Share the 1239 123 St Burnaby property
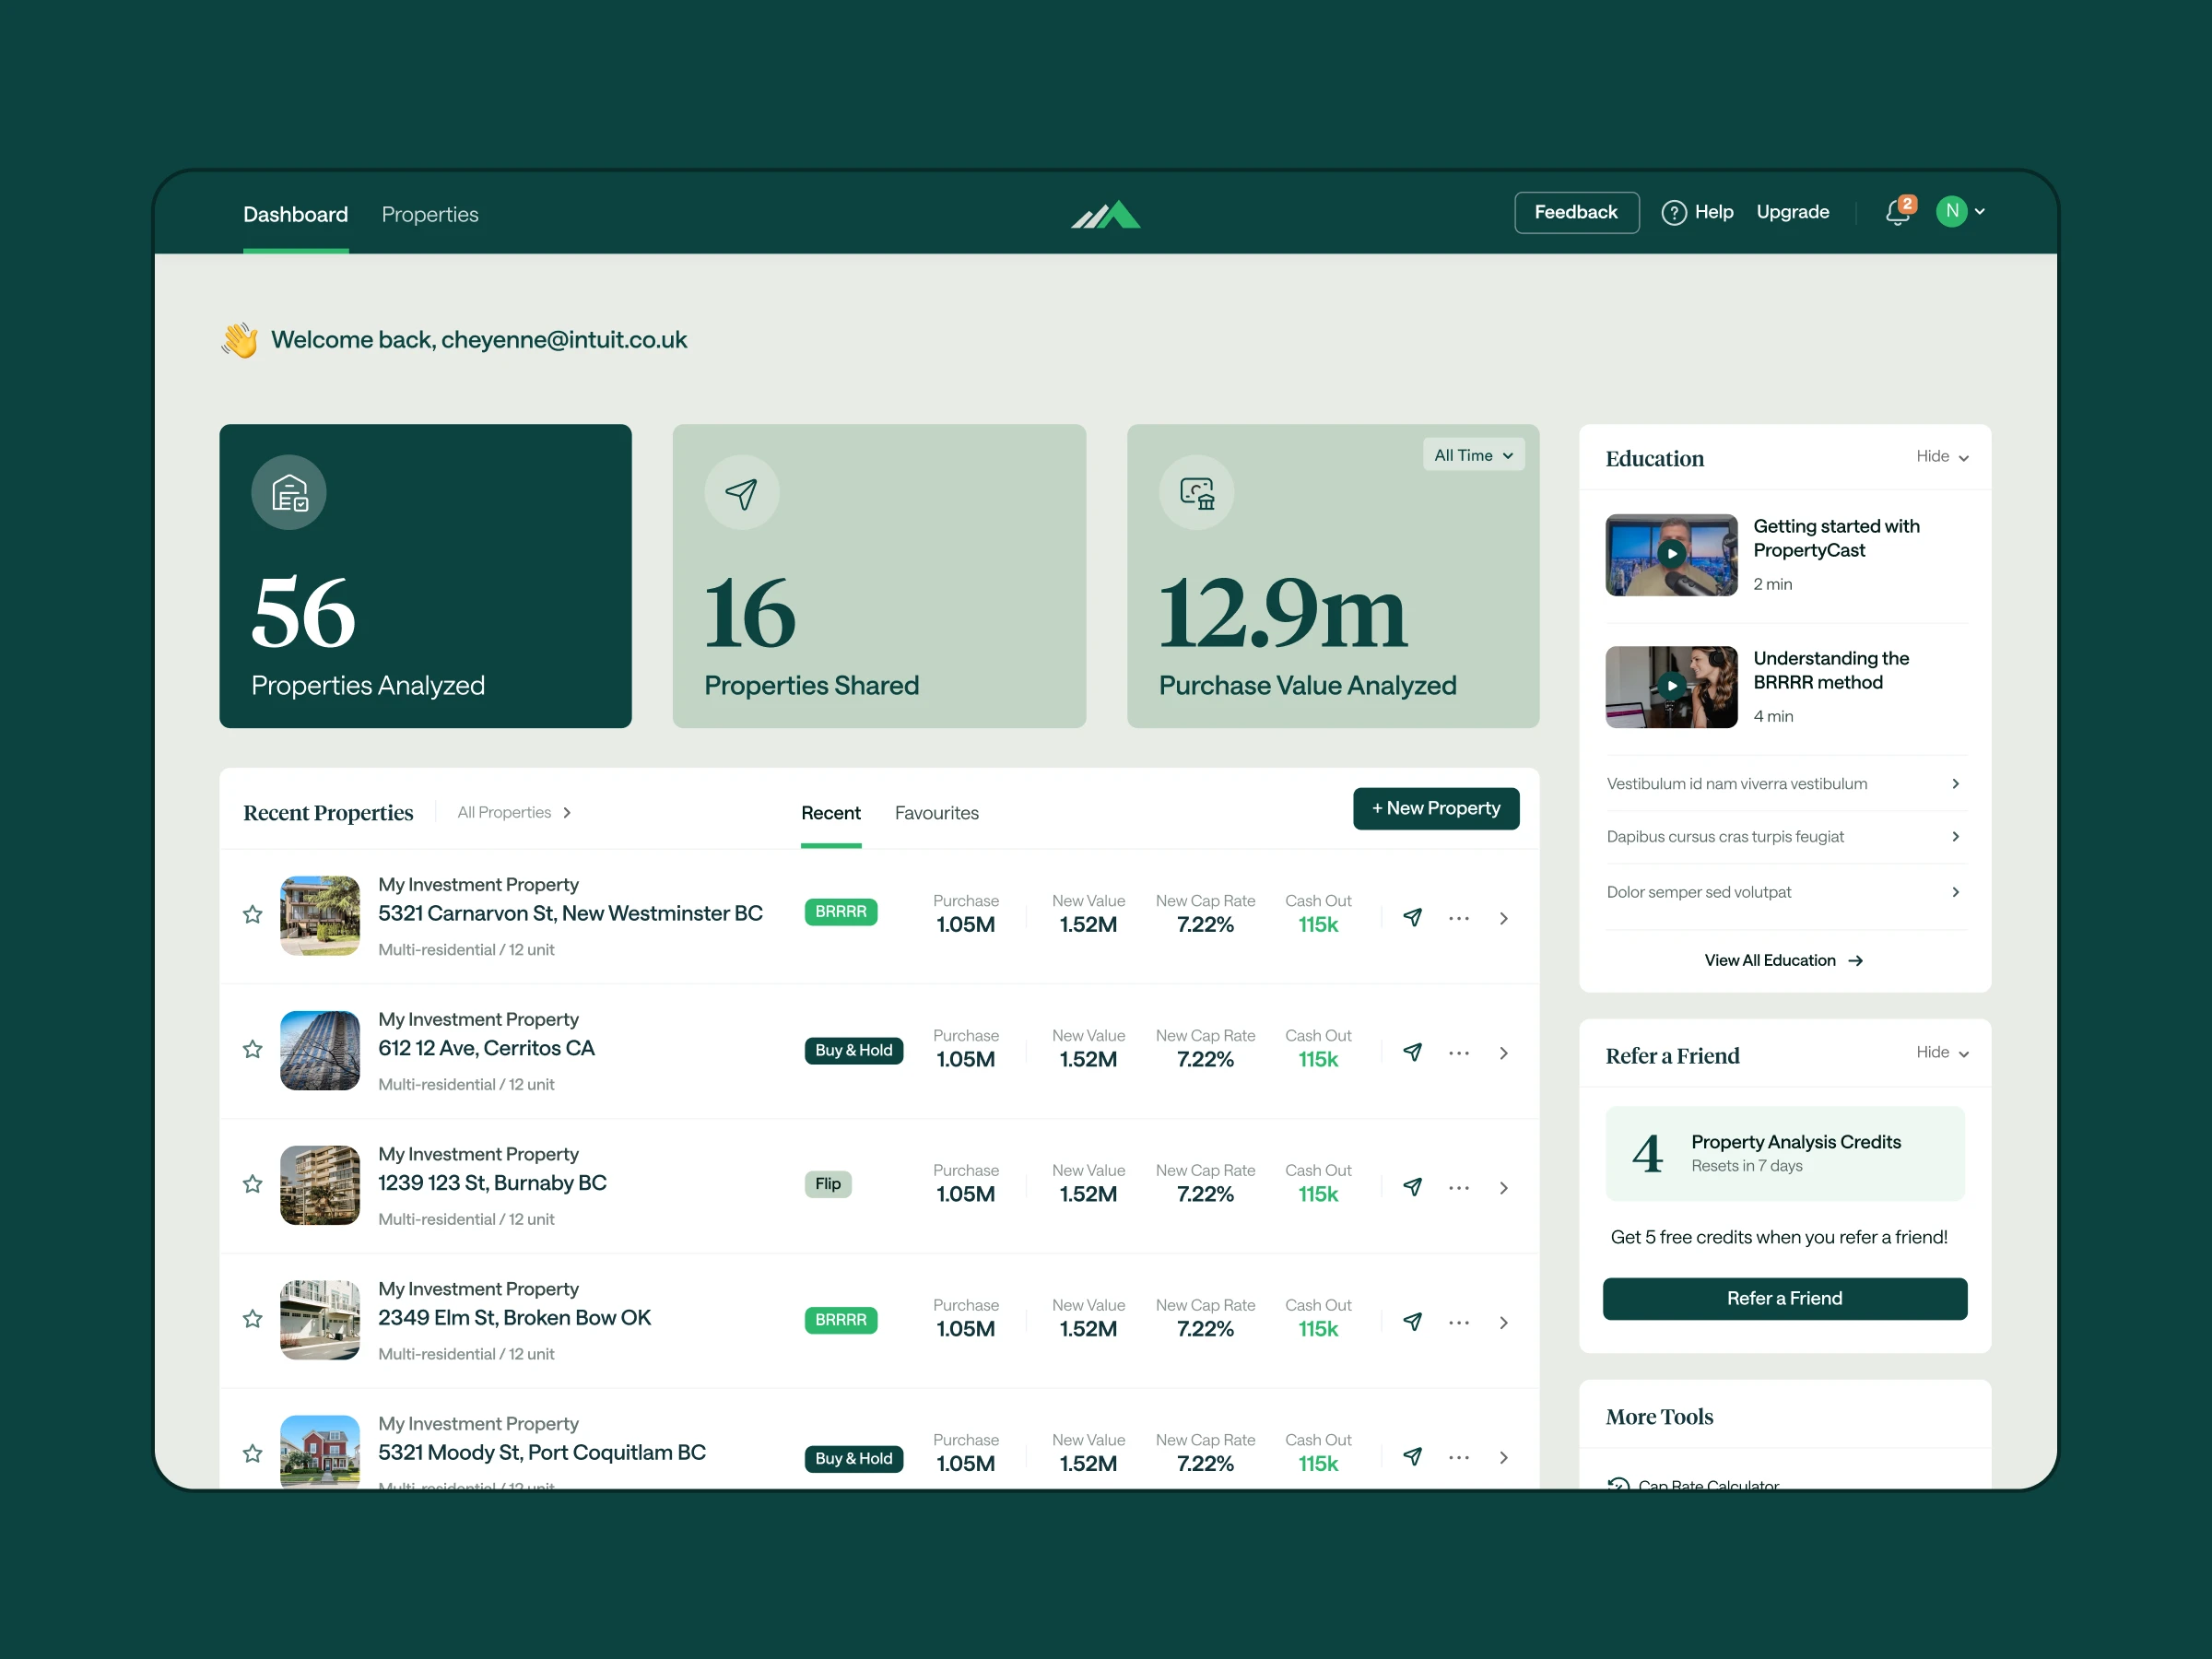Viewport: 2212px width, 1659px height. [x=1412, y=1187]
